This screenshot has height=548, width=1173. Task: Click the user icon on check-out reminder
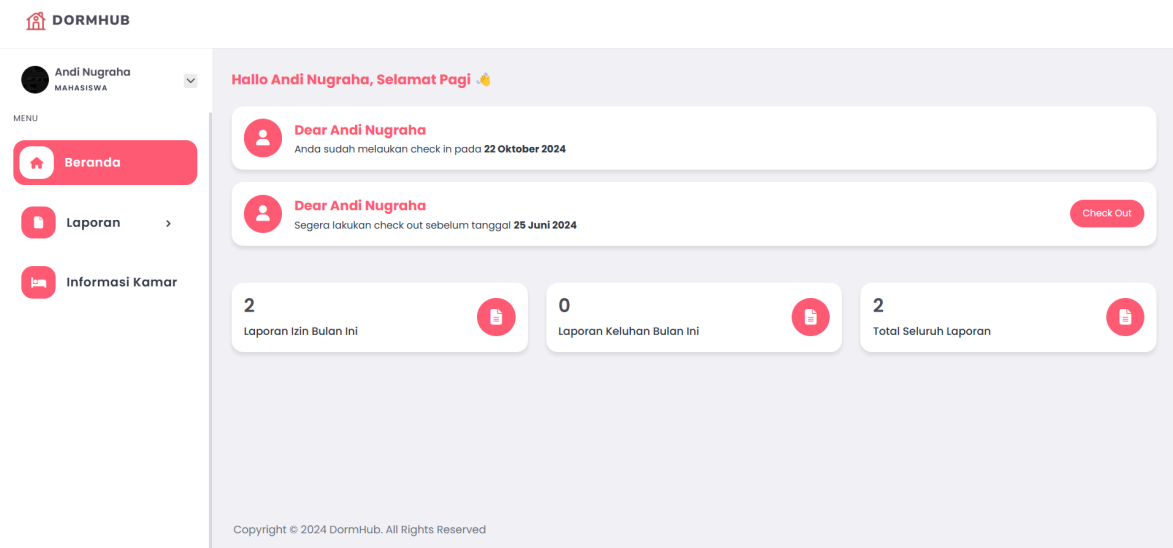coord(263,213)
